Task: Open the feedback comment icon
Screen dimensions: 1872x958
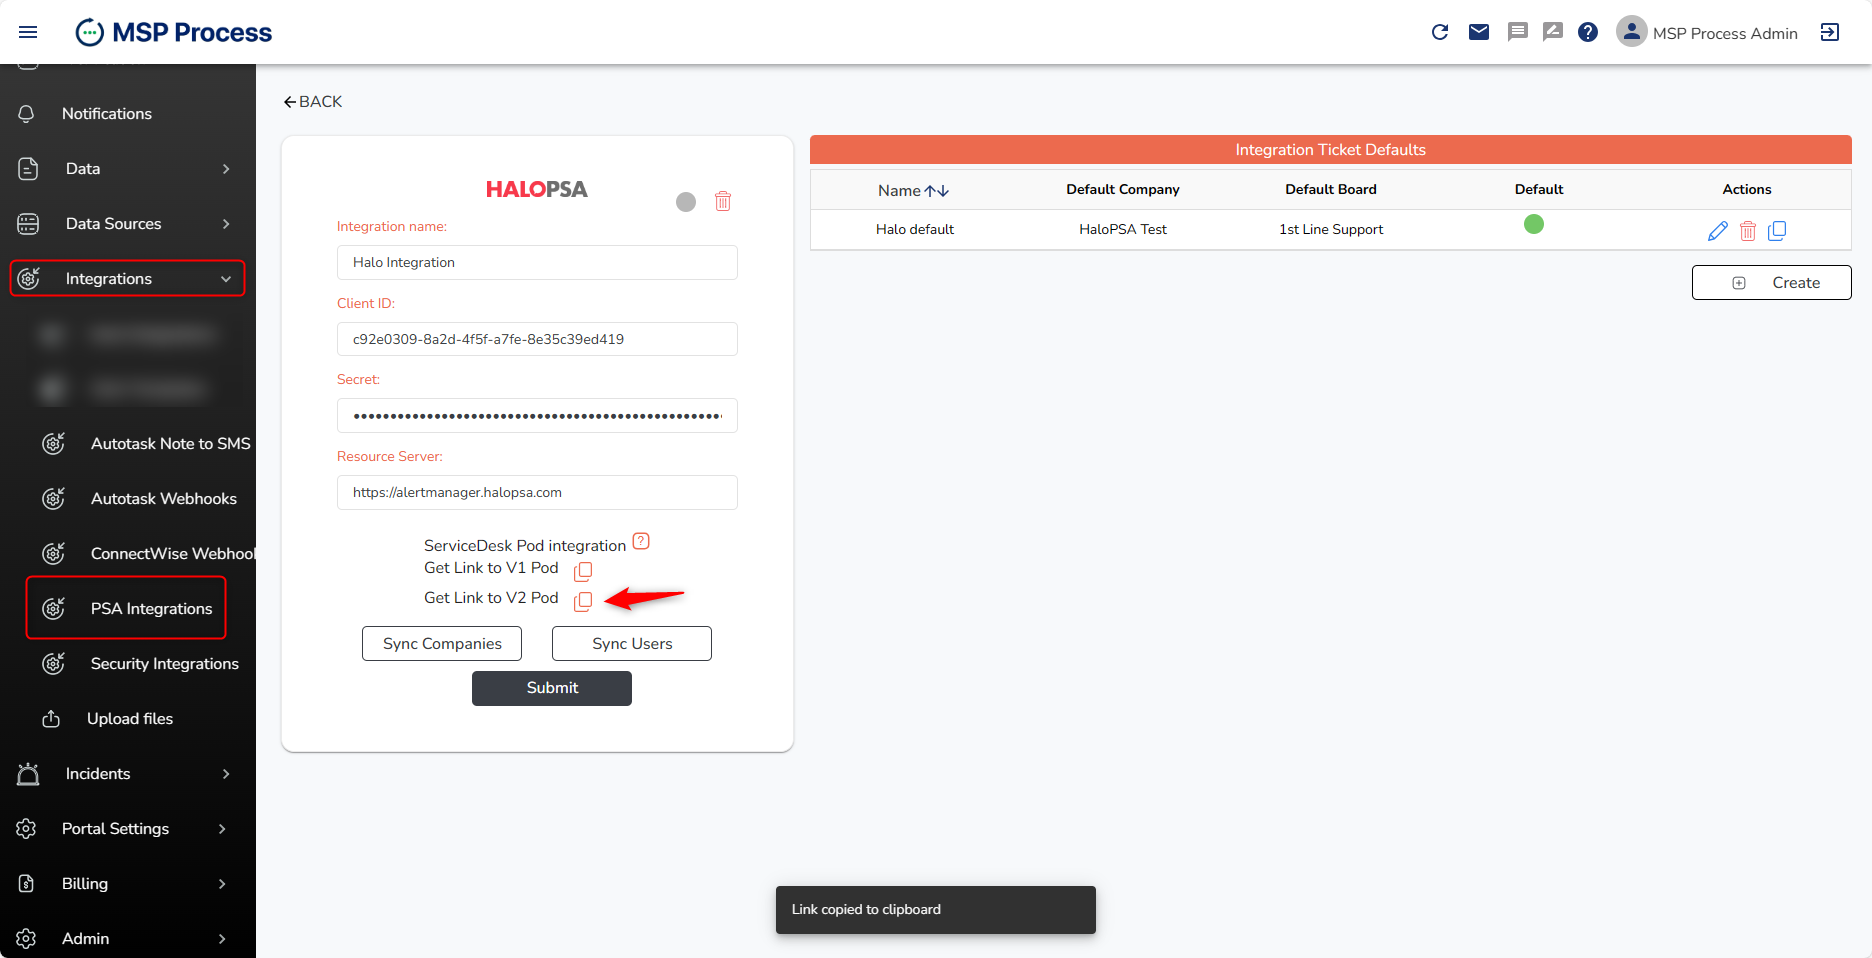Action: click(x=1553, y=32)
